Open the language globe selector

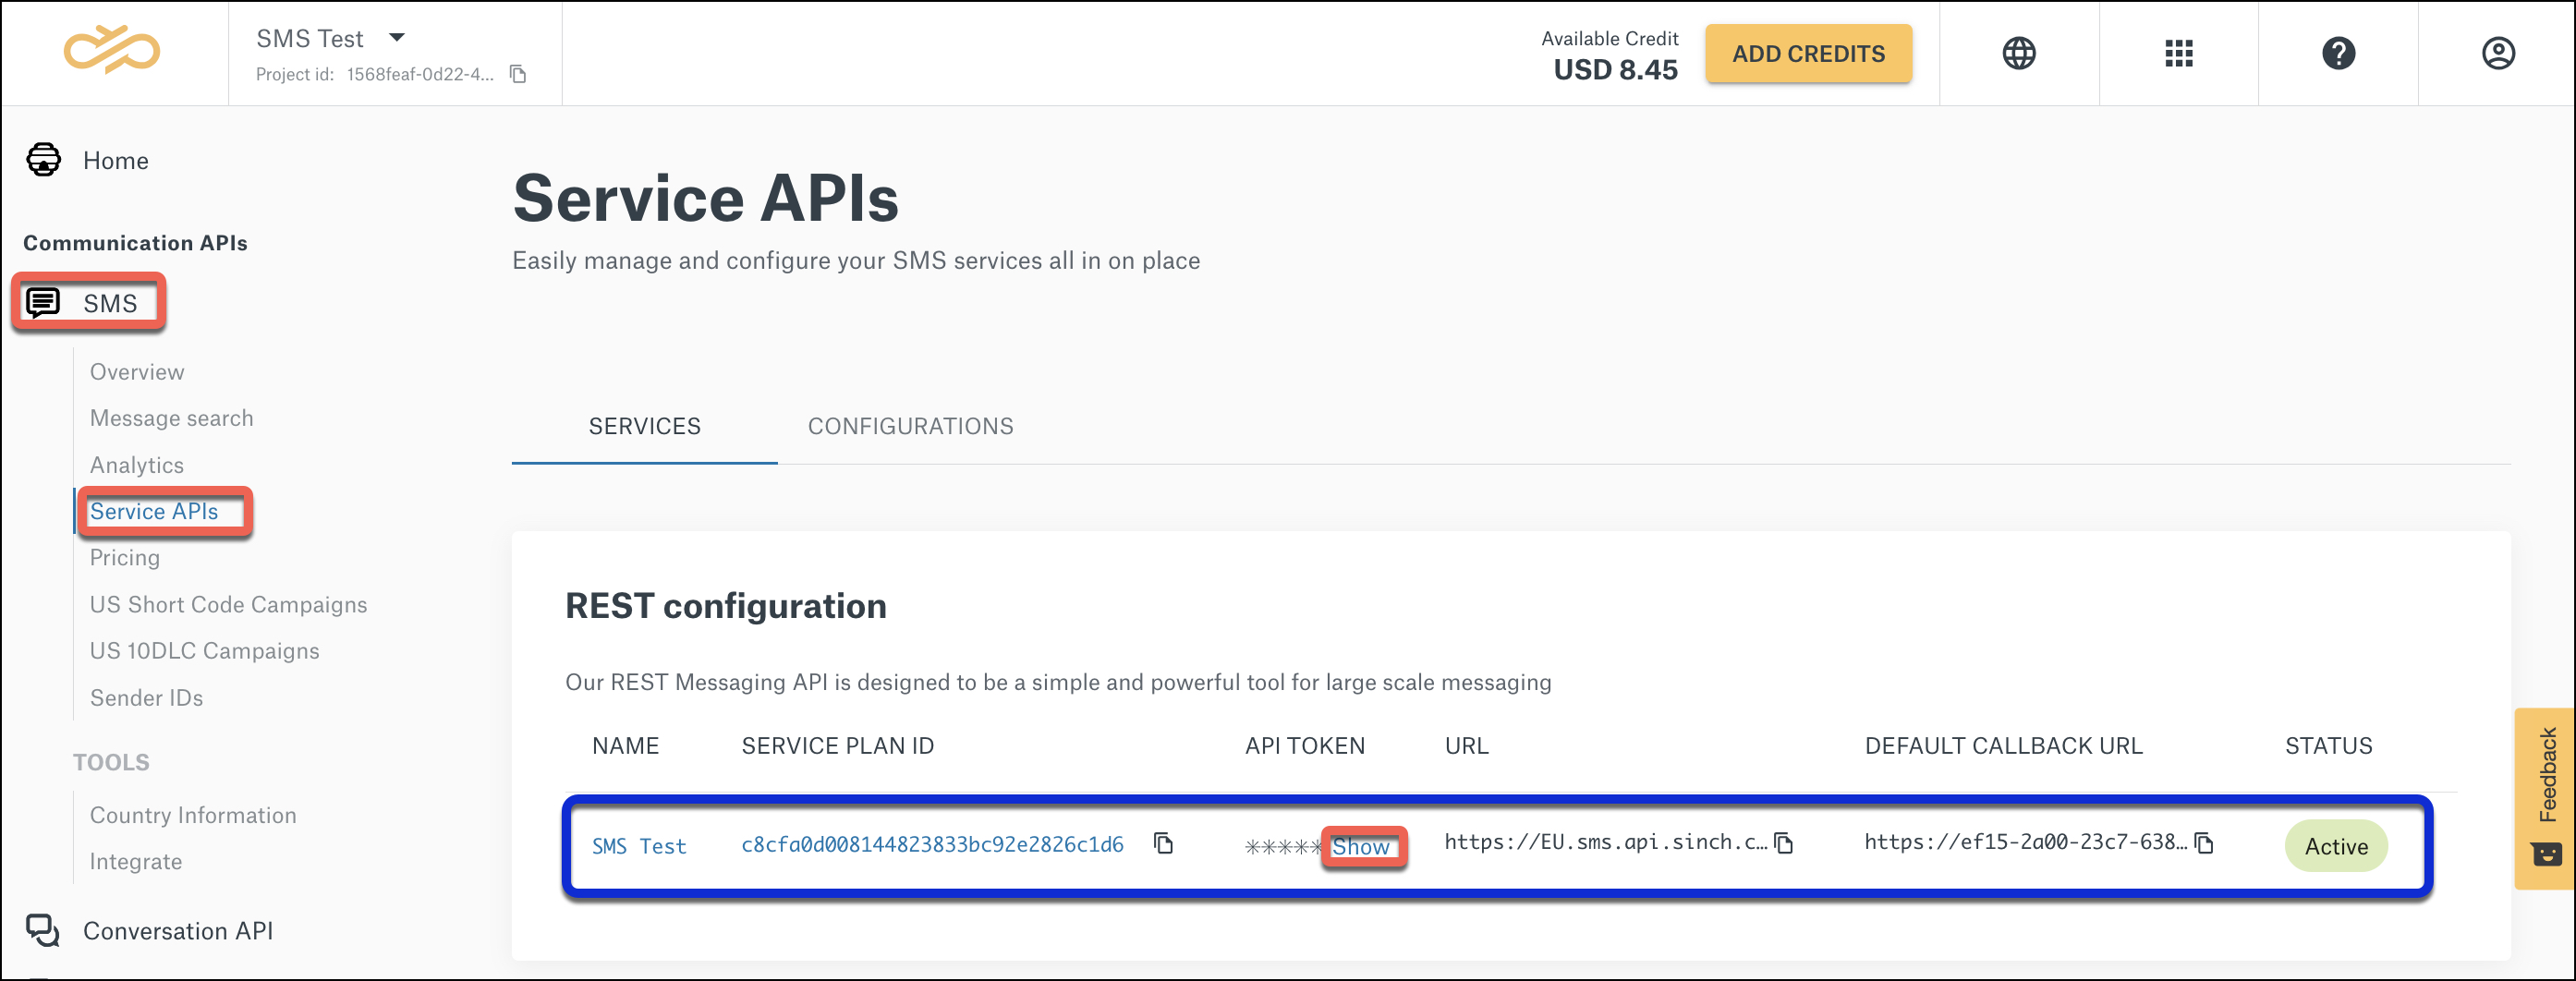coord(2019,53)
